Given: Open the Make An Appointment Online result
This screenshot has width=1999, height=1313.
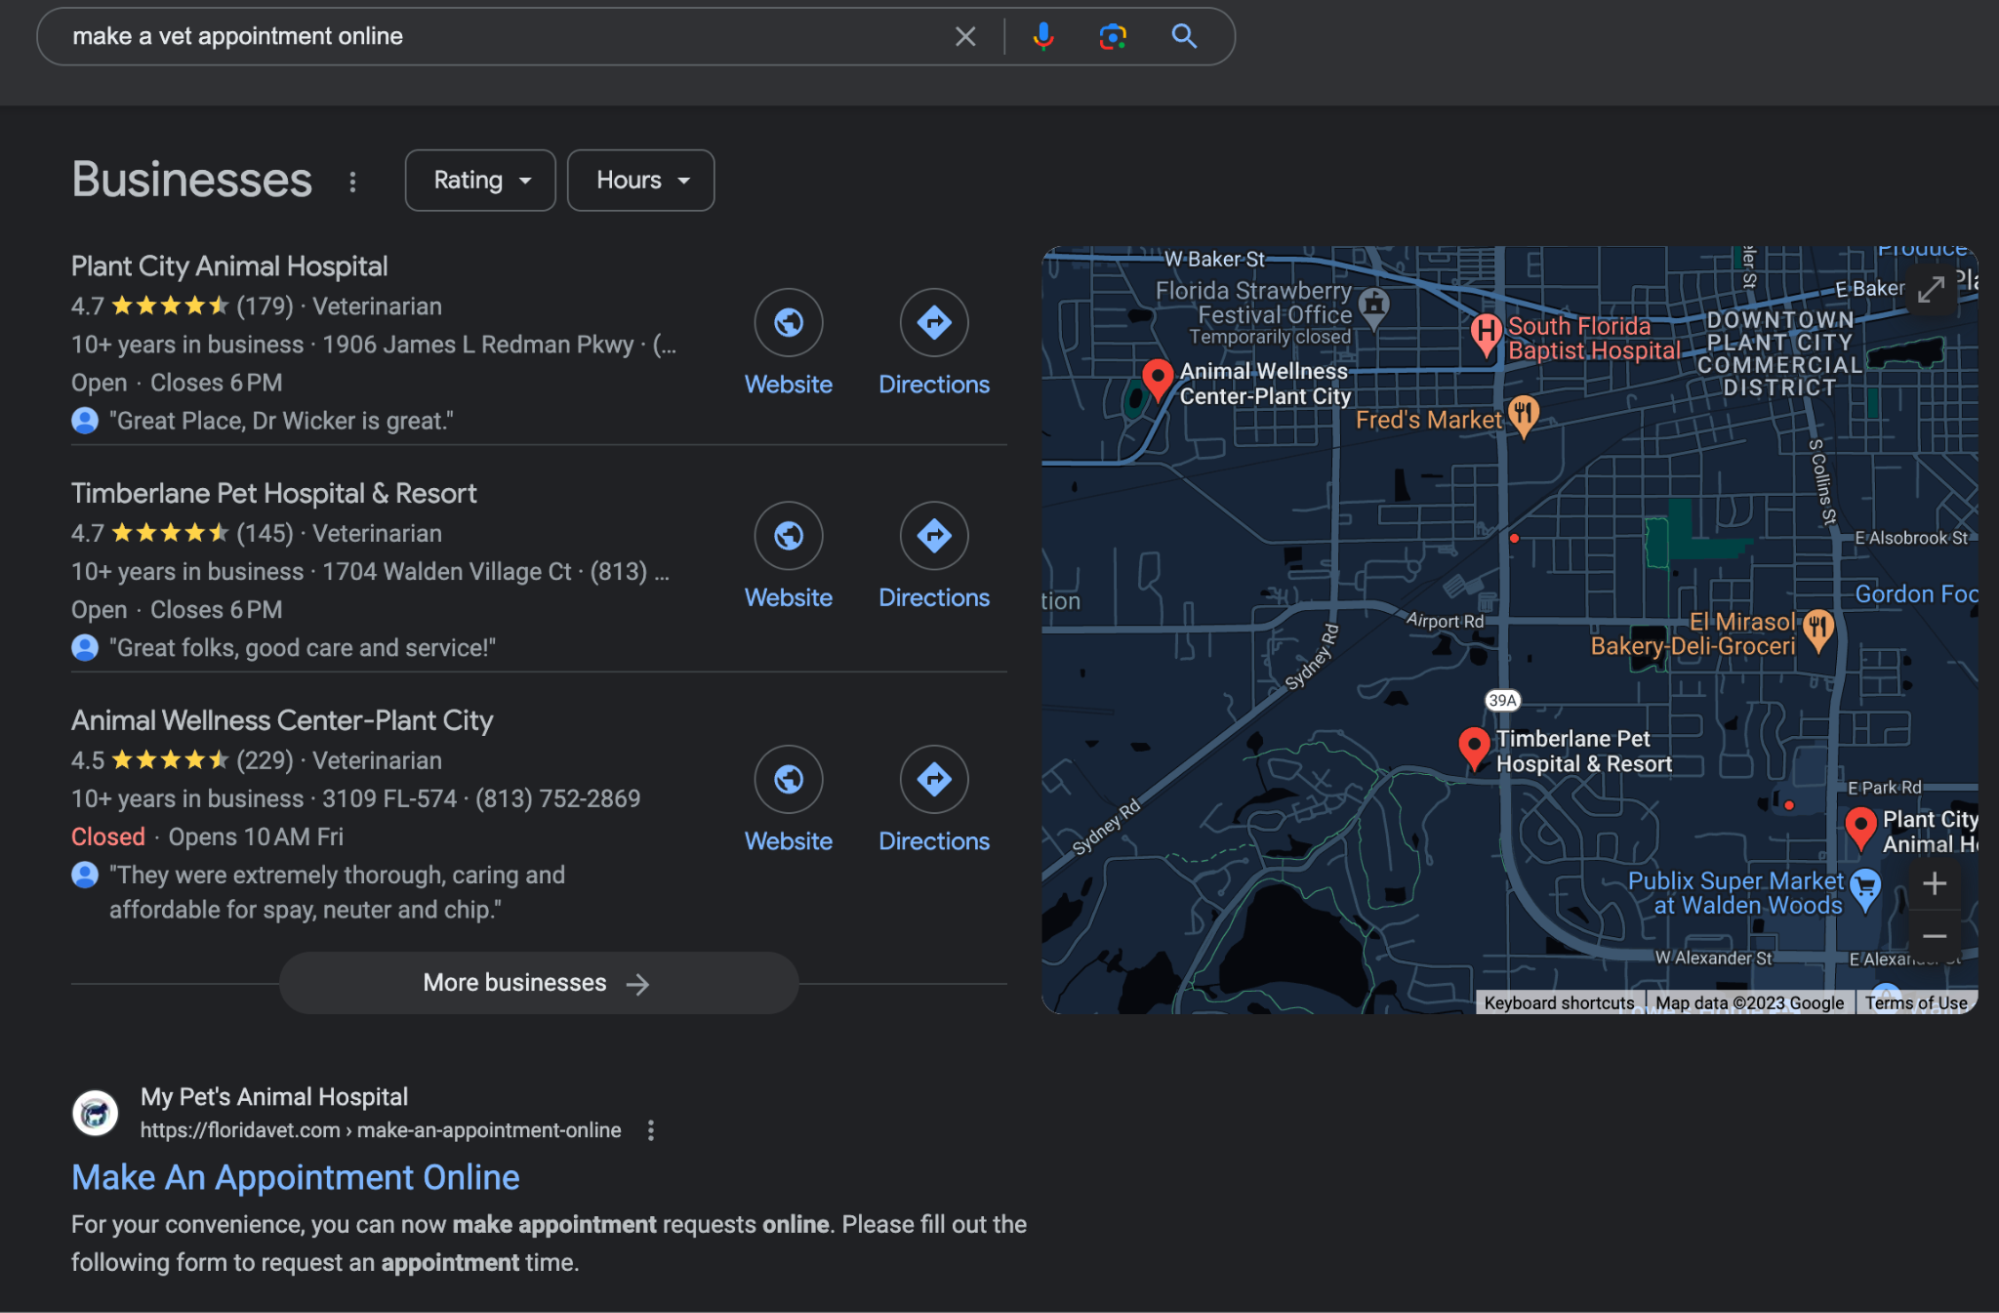Looking at the screenshot, I should click(x=296, y=1177).
